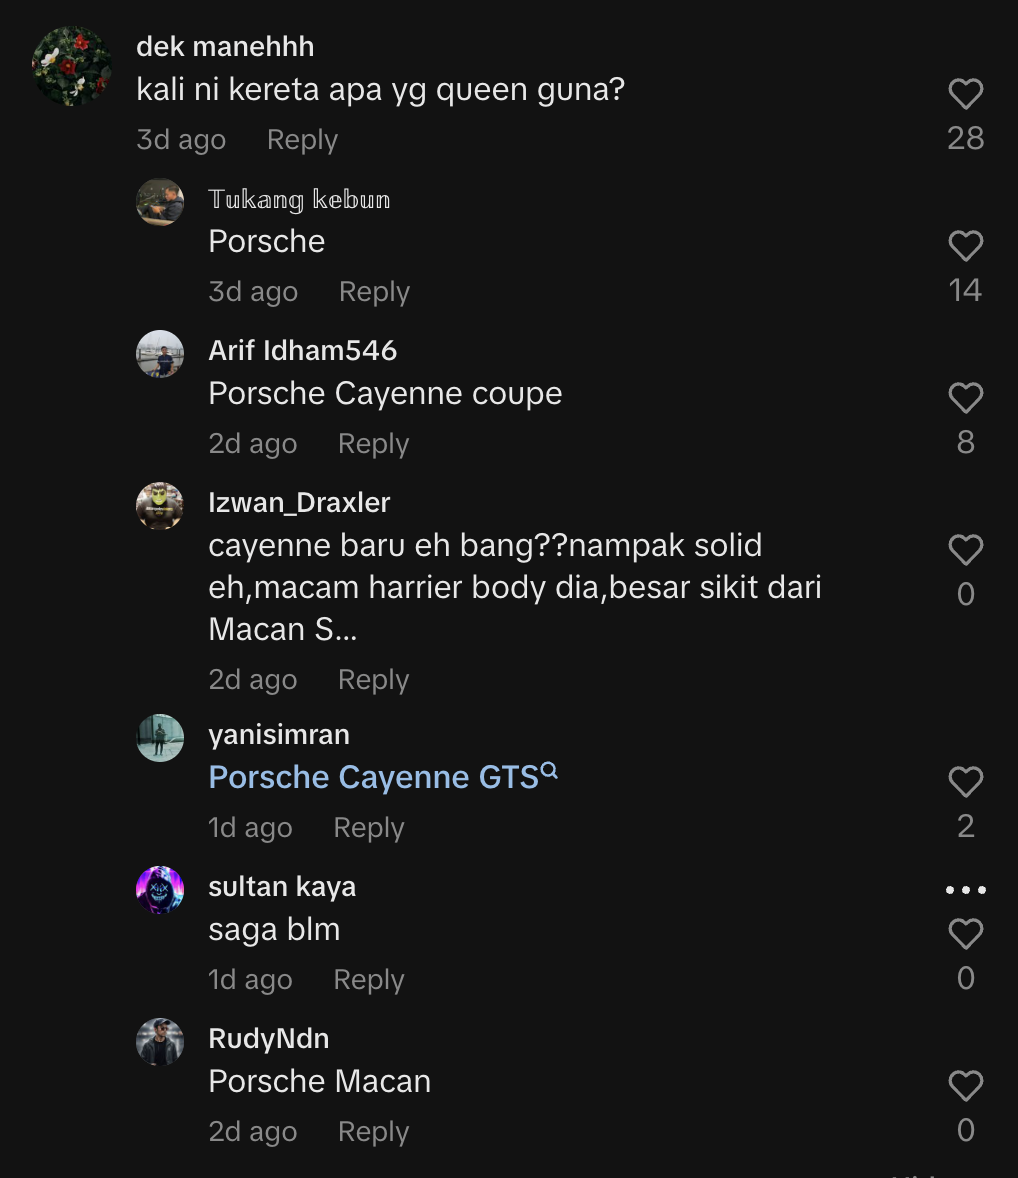Like Tukang kebun's "Porsche" reply
Viewport: 1018px width, 1178px height.
click(x=965, y=246)
